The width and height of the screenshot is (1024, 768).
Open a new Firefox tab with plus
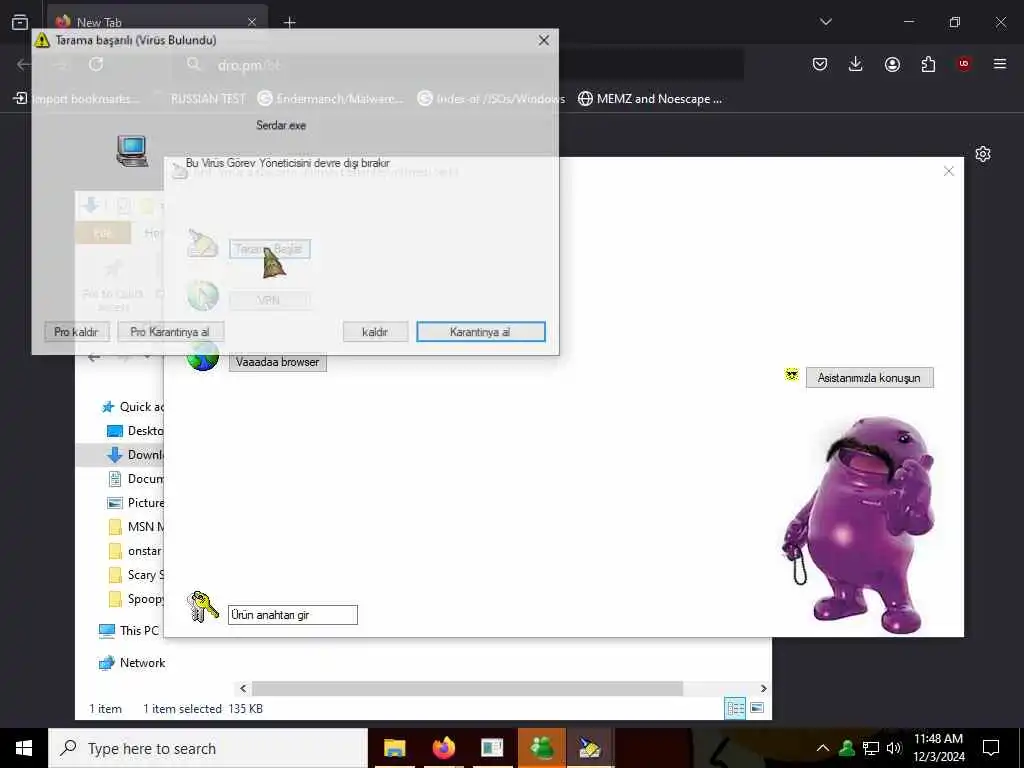pyautogui.click(x=290, y=23)
